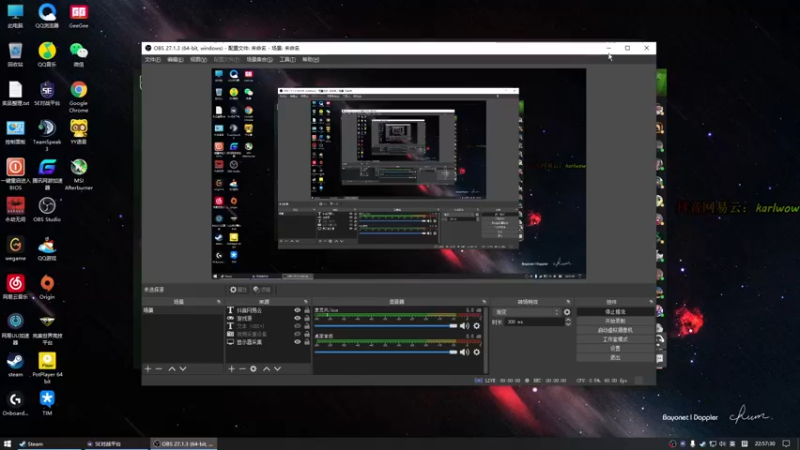The image size is (800, 450).
Task: Toggle lock on 显示器采集 source
Action: 307,342
